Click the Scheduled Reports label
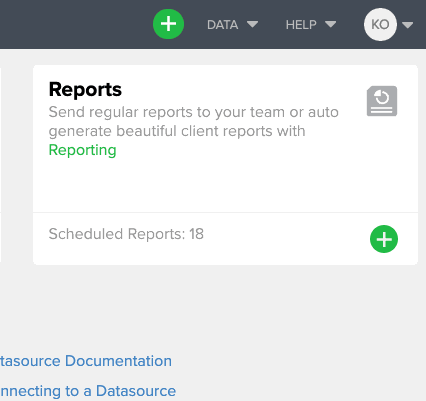 [117, 234]
